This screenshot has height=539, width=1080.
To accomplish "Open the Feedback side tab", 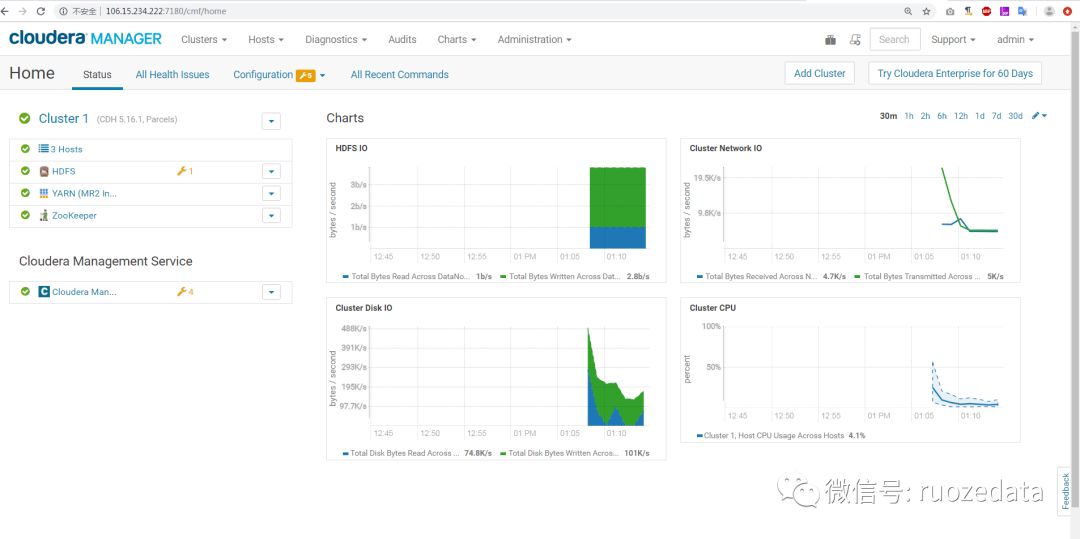I will tap(1066, 491).
